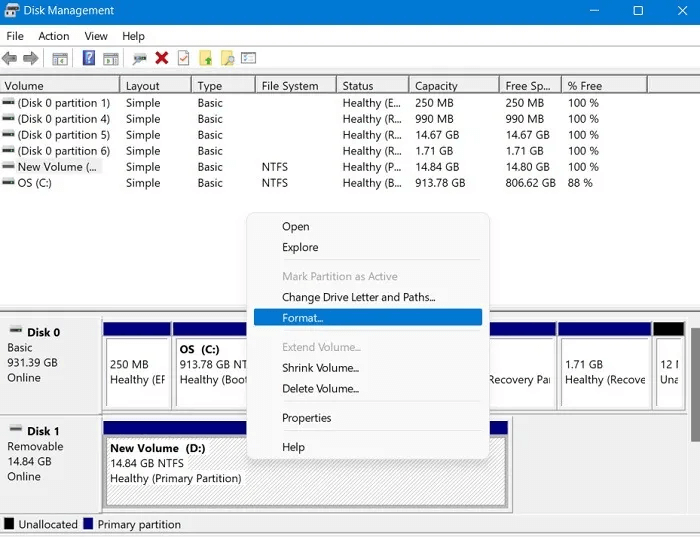
Task: Choose Explore from the context menu
Action: pos(368,247)
